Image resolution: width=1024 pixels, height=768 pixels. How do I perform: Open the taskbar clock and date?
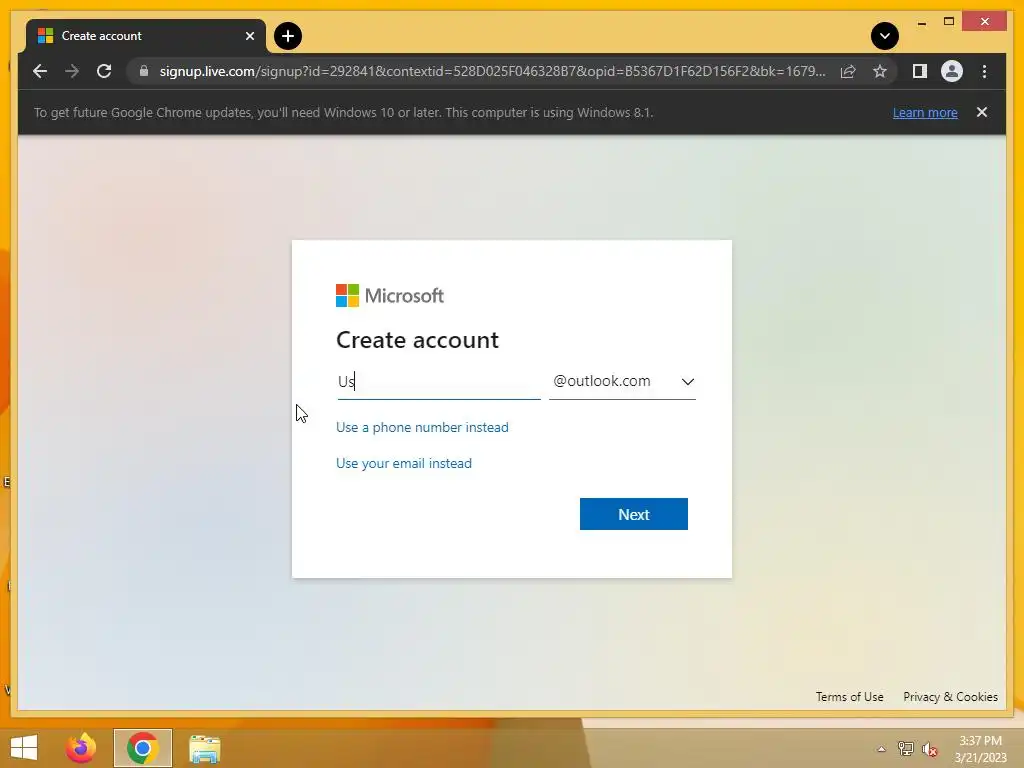980,749
